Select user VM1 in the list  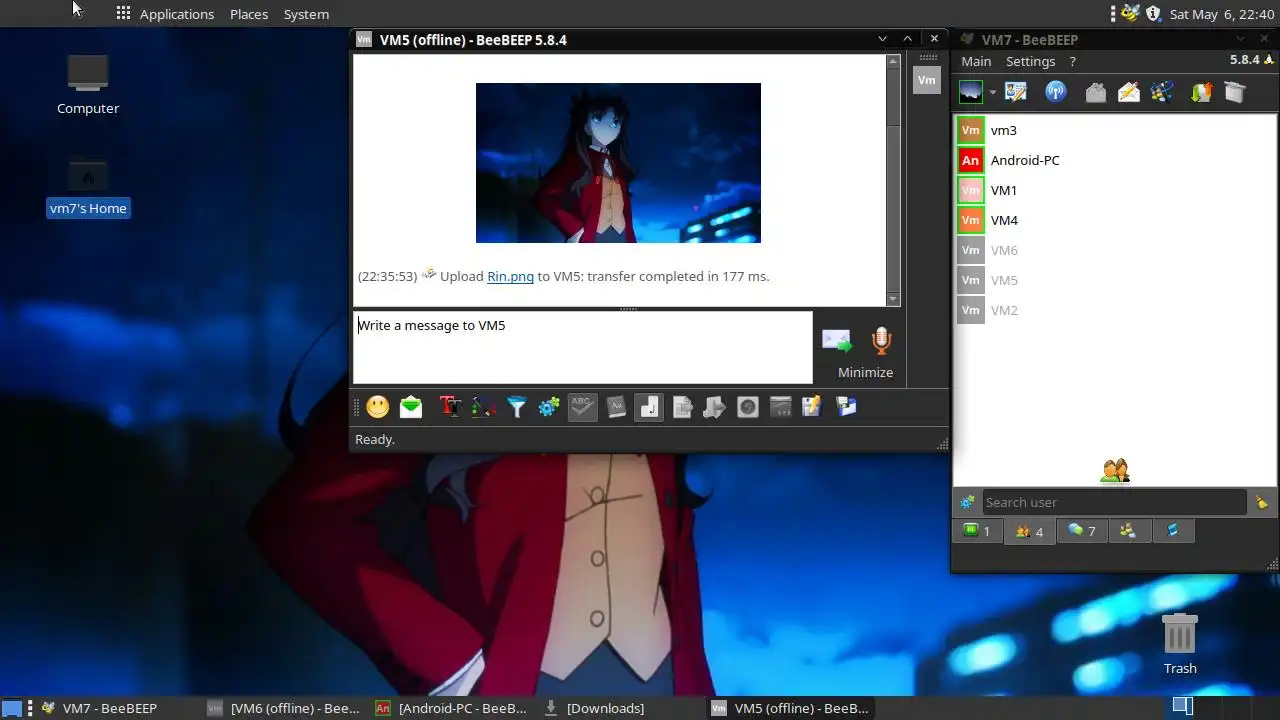1115,190
